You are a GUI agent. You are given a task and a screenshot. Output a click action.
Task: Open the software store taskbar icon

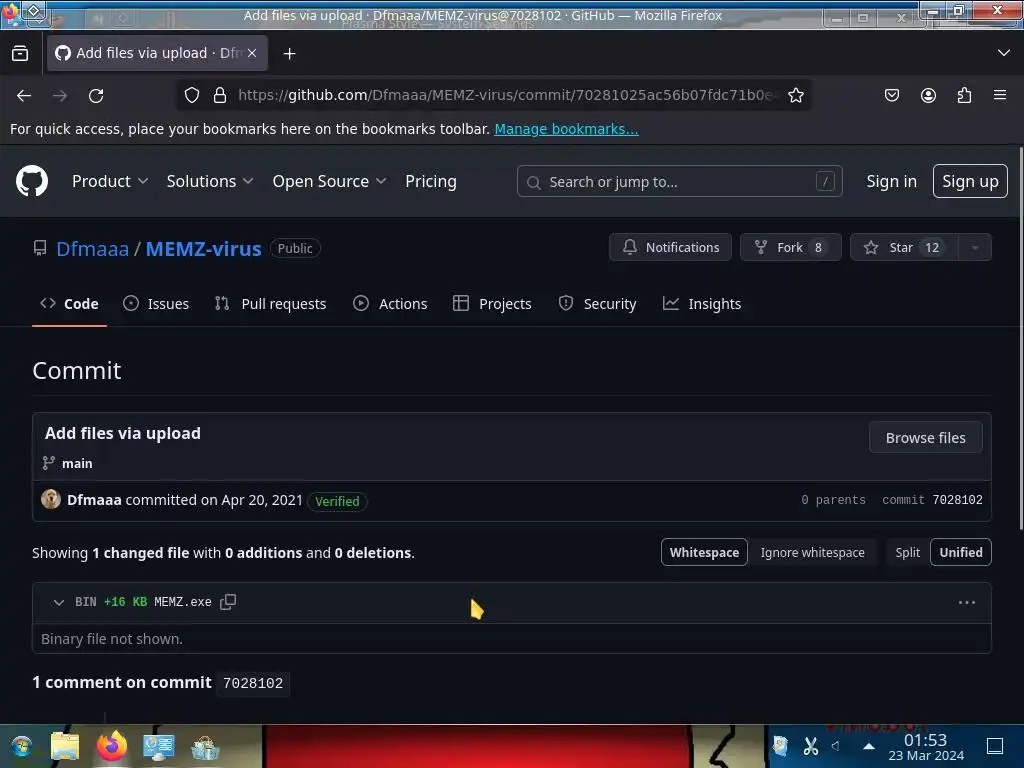tap(205, 746)
